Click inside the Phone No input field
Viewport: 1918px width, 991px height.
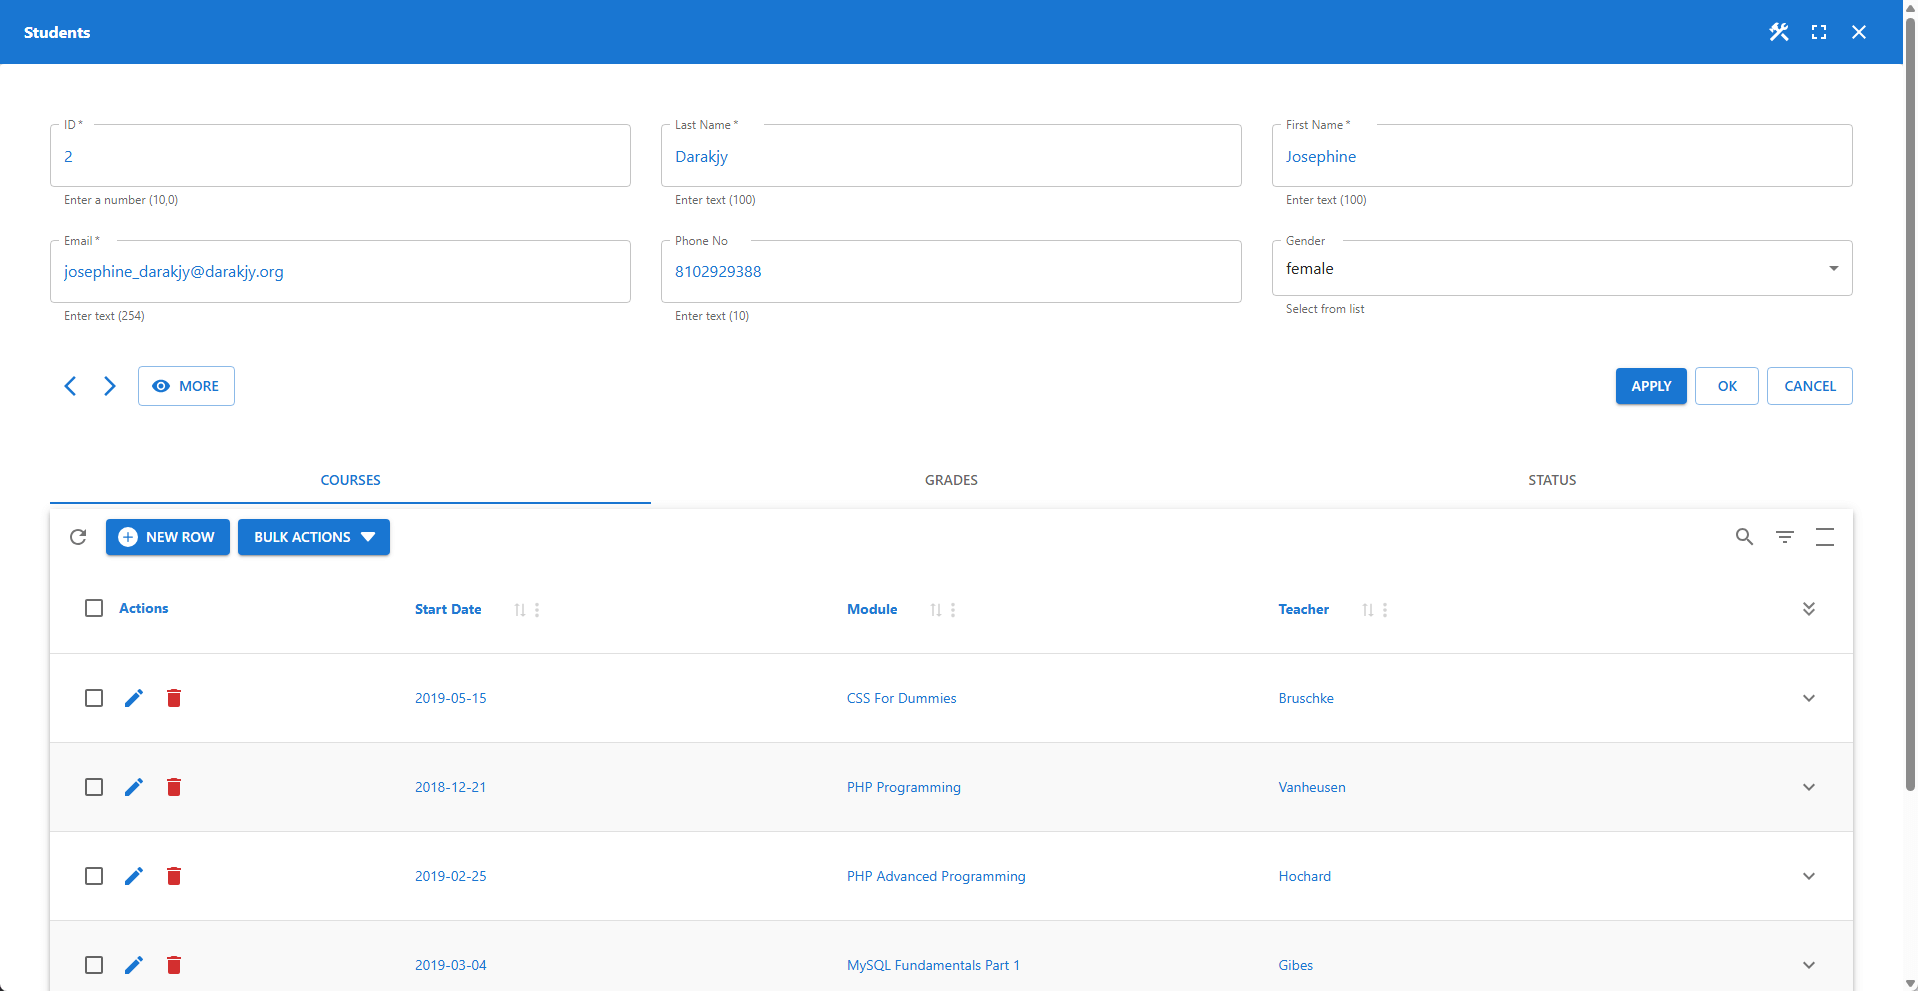[950, 271]
